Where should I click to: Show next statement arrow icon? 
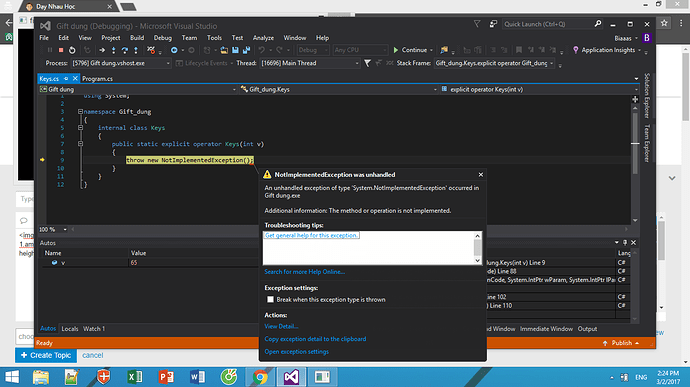[x=102, y=50]
